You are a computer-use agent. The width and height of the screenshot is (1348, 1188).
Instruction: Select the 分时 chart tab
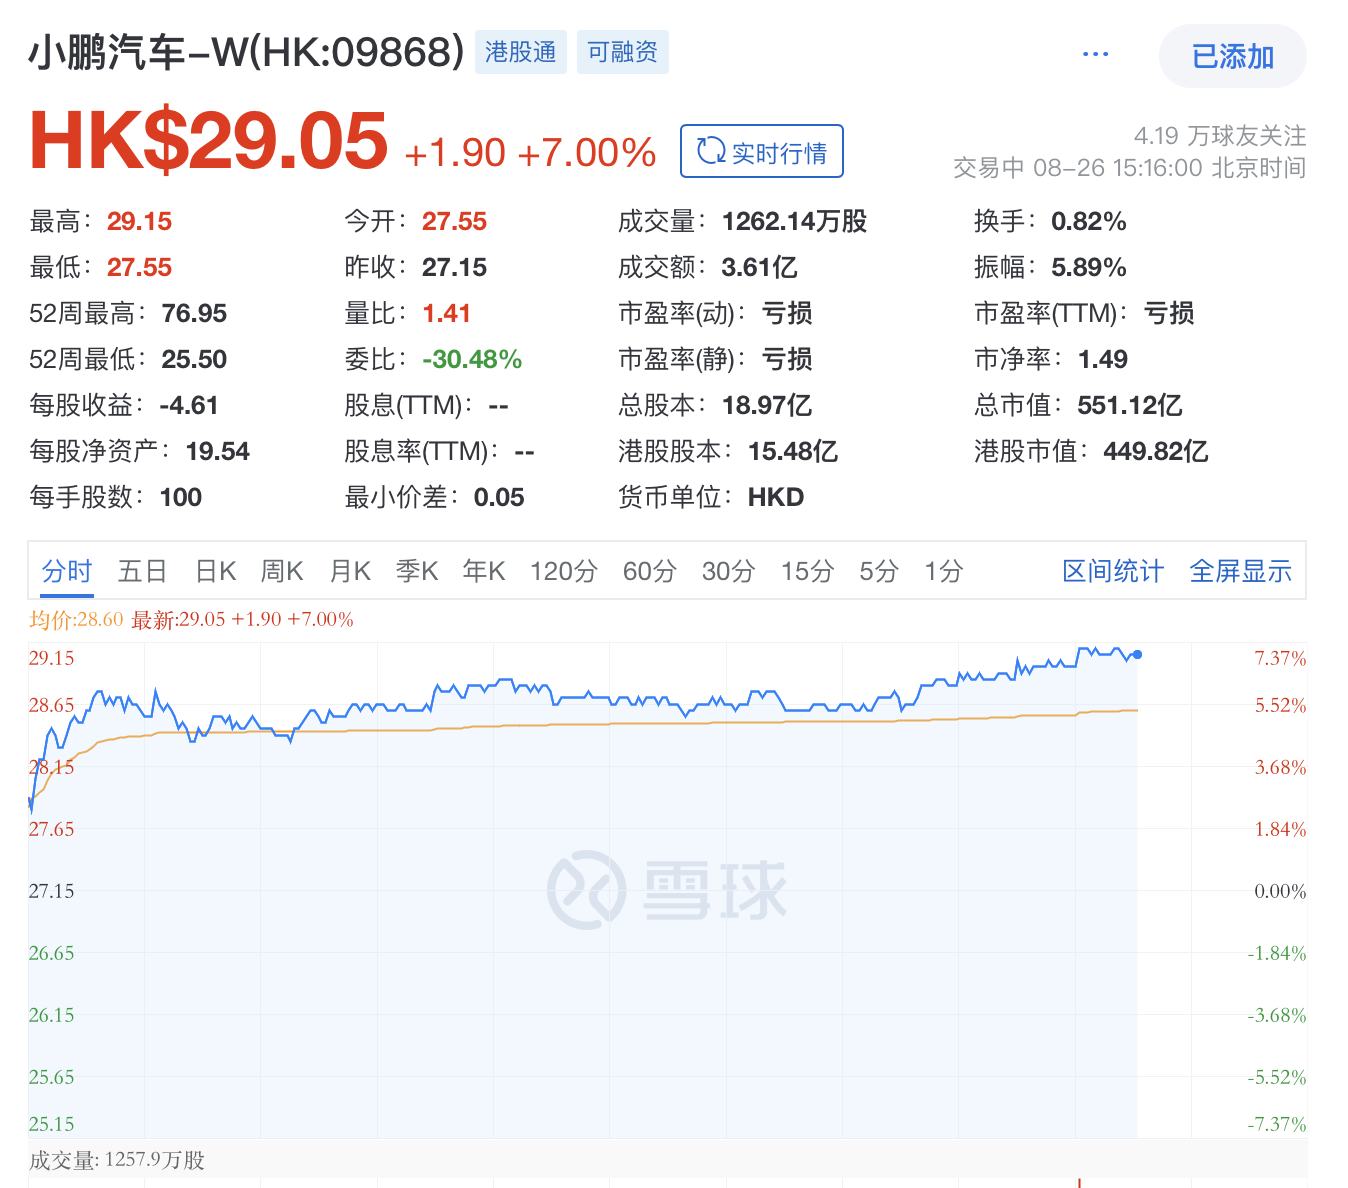(67, 571)
